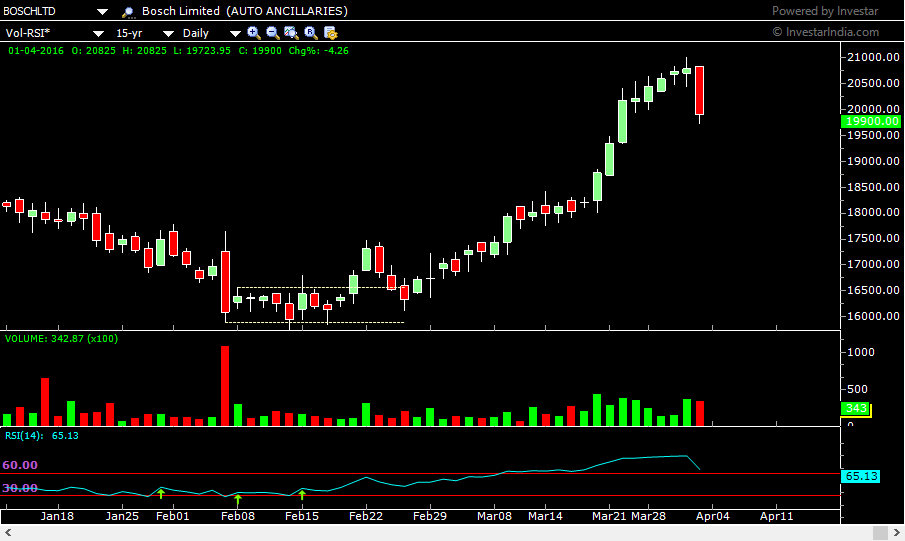905x541 pixels.
Task: Click the VOLUME: 342.87 (x100) title
Action: pyautogui.click(x=61, y=339)
